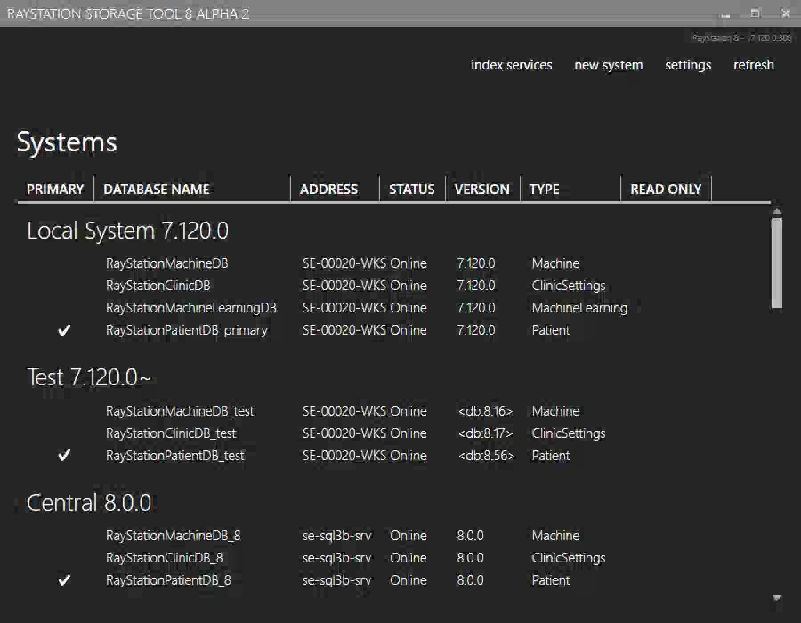Click the <db:8.17> version value
801x623 pixels.
point(485,434)
